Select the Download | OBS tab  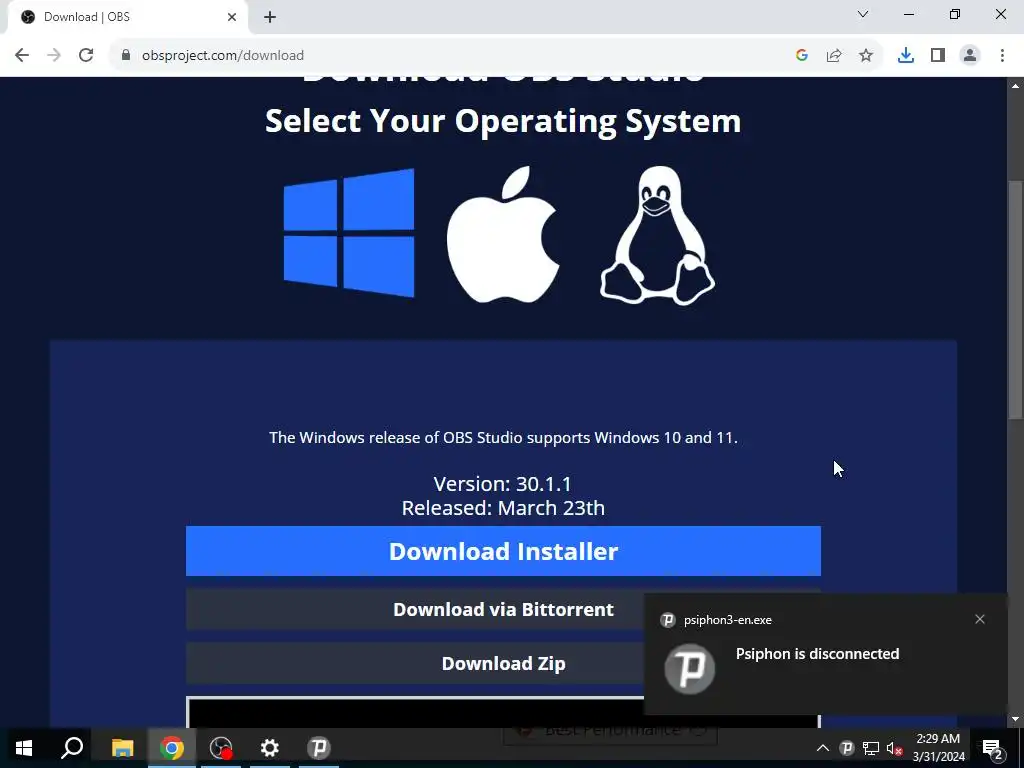(127, 17)
